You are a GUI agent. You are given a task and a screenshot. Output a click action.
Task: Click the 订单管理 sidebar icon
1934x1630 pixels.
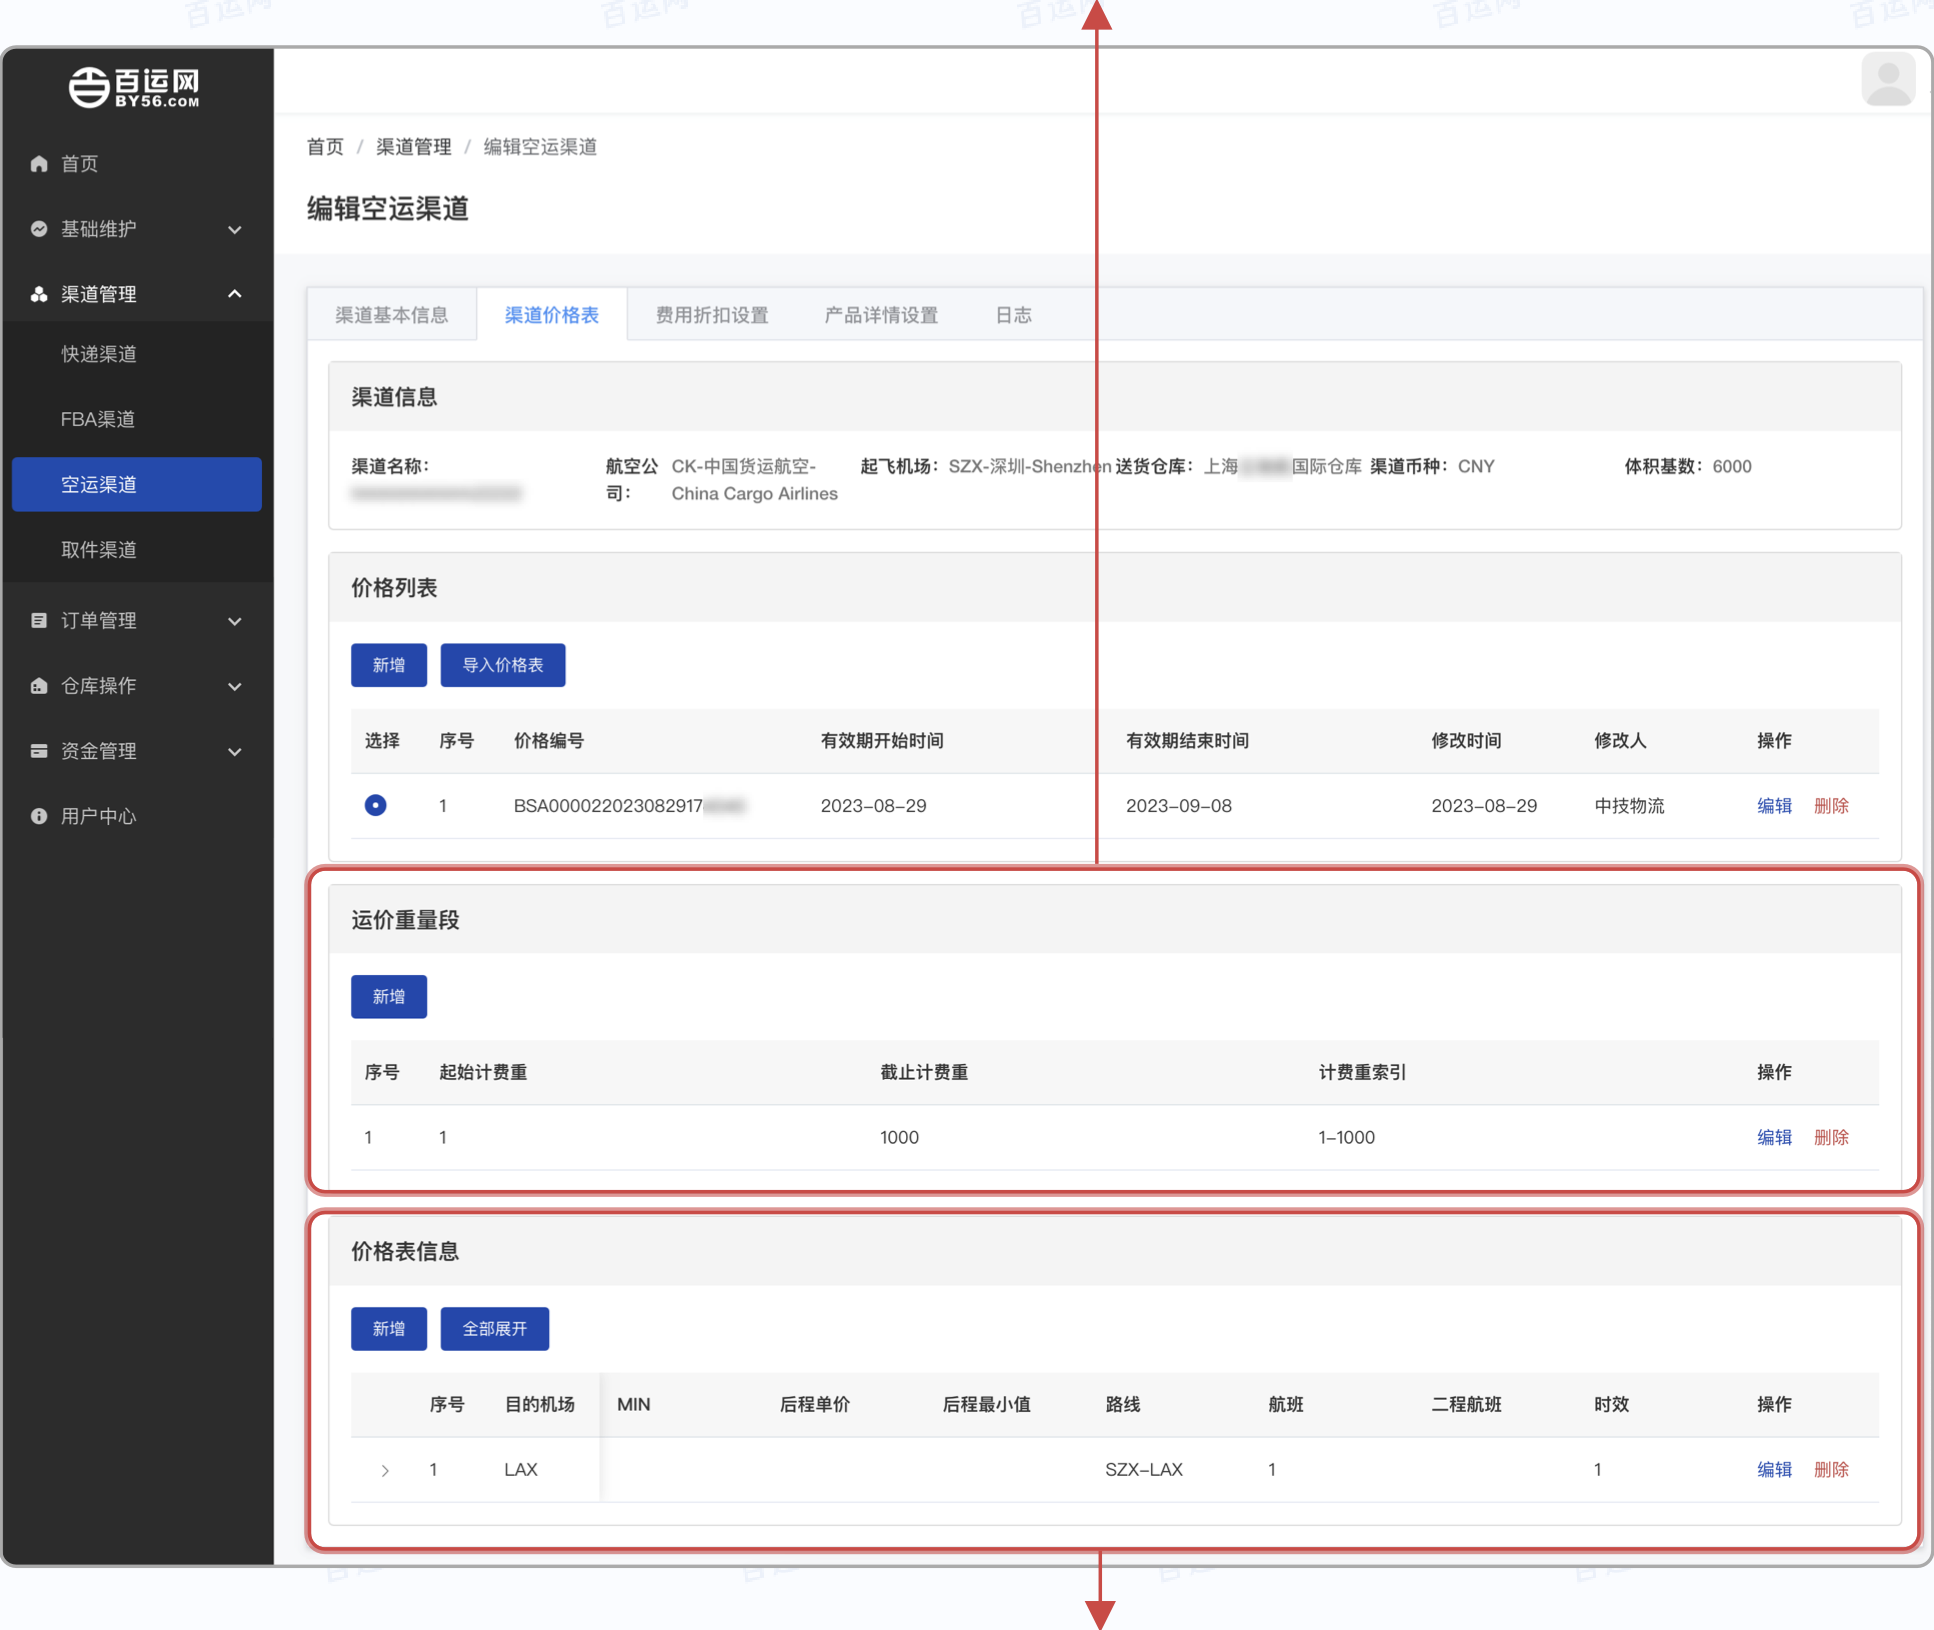[x=39, y=620]
